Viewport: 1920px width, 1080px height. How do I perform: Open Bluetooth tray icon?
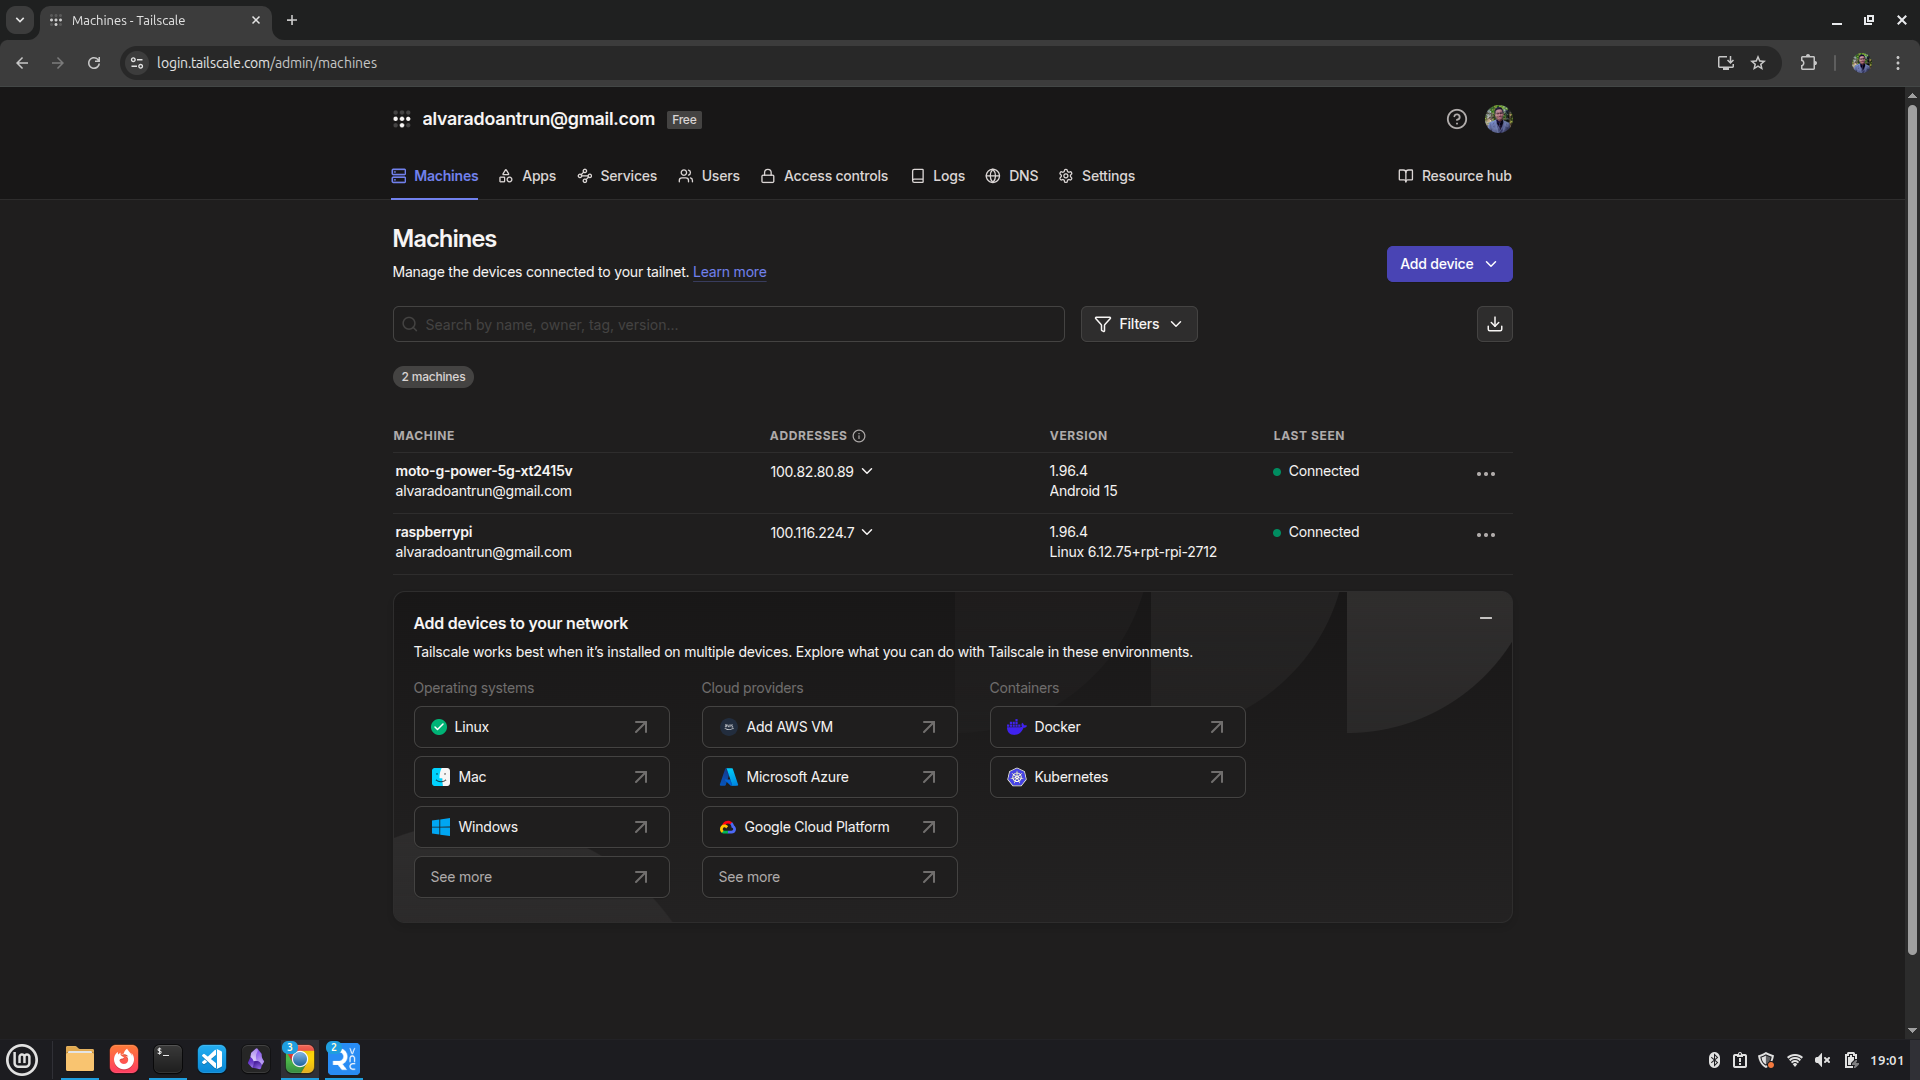(x=1713, y=1060)
